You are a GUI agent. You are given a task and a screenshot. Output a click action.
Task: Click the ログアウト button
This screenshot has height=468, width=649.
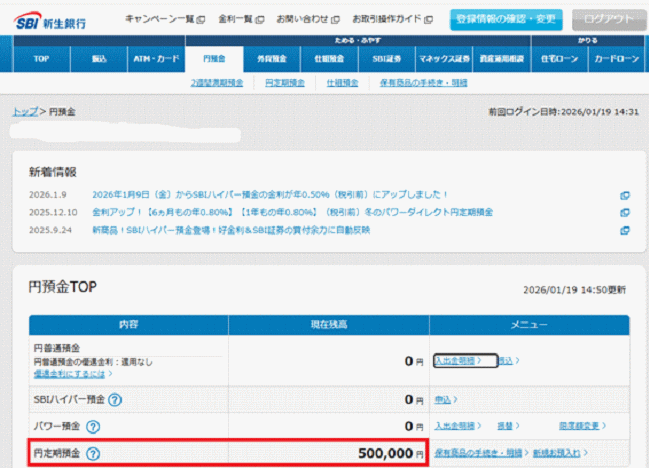(x=609, y=20)
